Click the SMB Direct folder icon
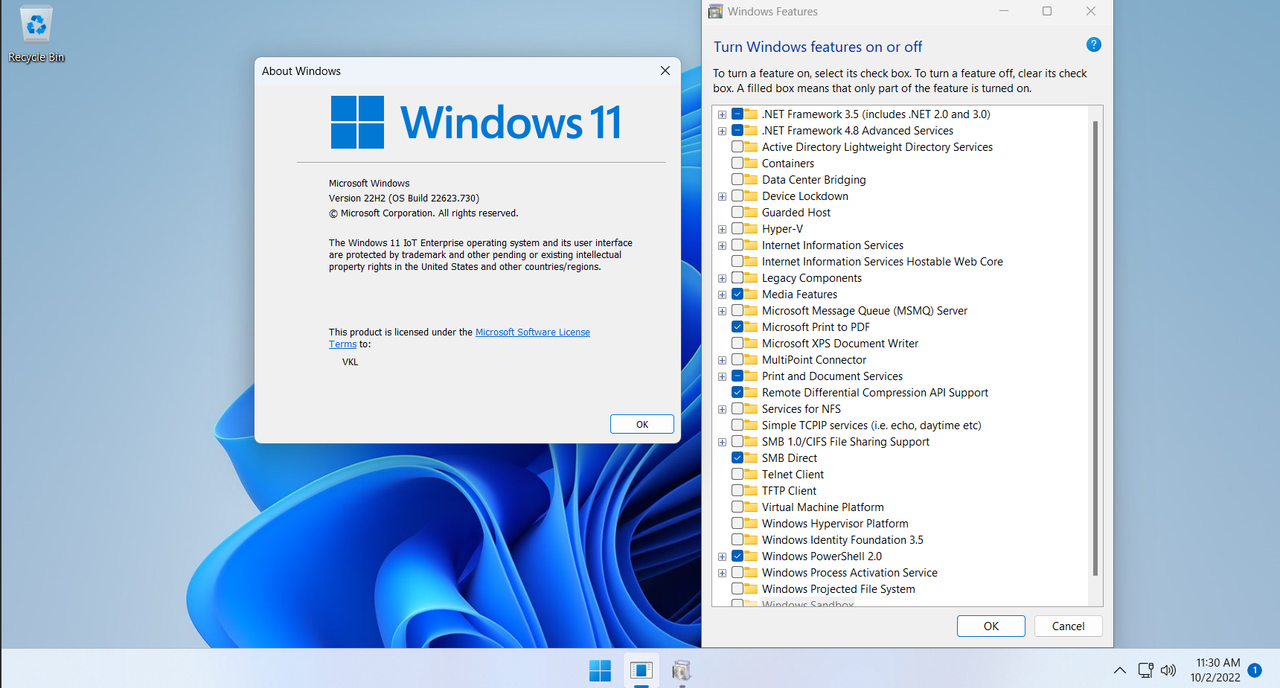This screenshot has height=688, width=1280. coord(751,458)
